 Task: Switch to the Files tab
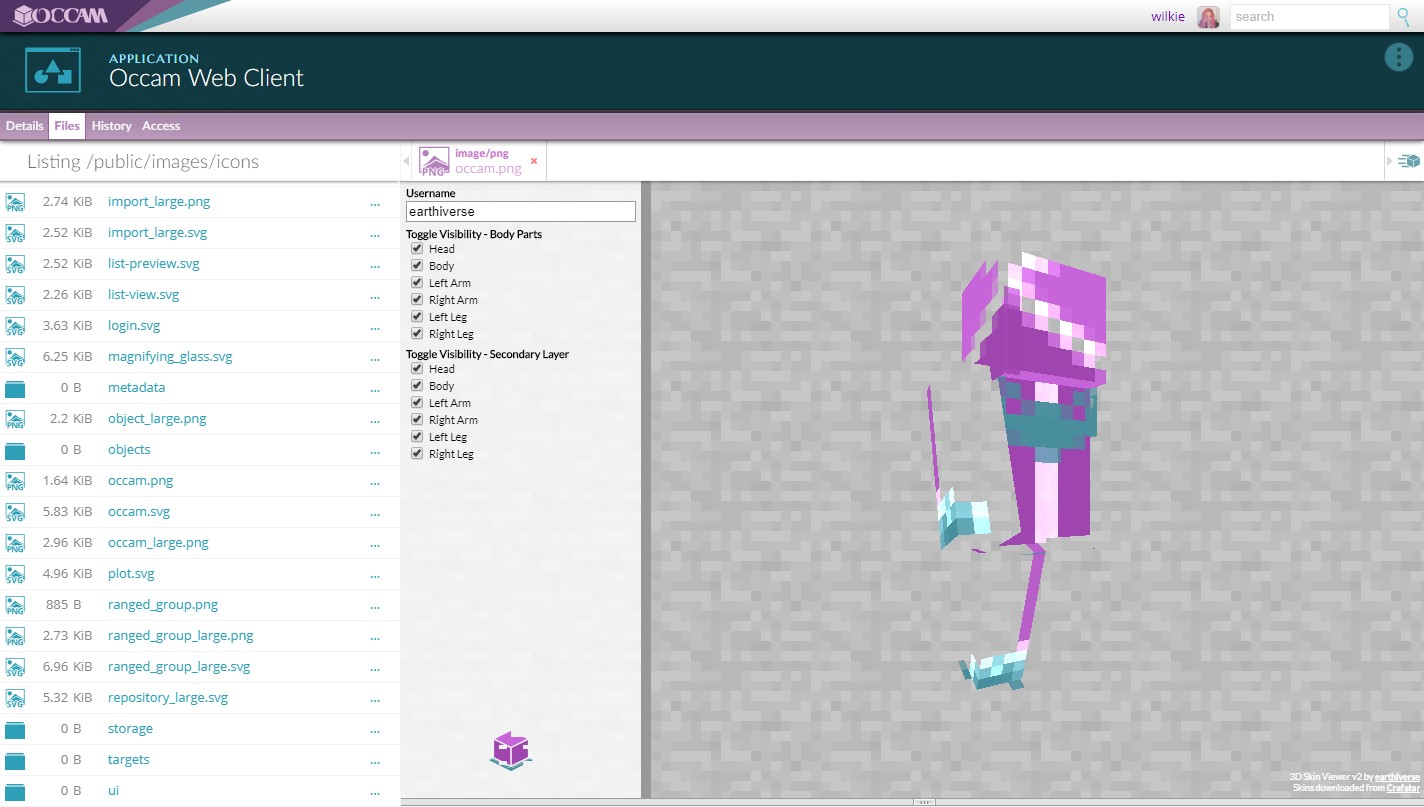(x=67, y=126)
